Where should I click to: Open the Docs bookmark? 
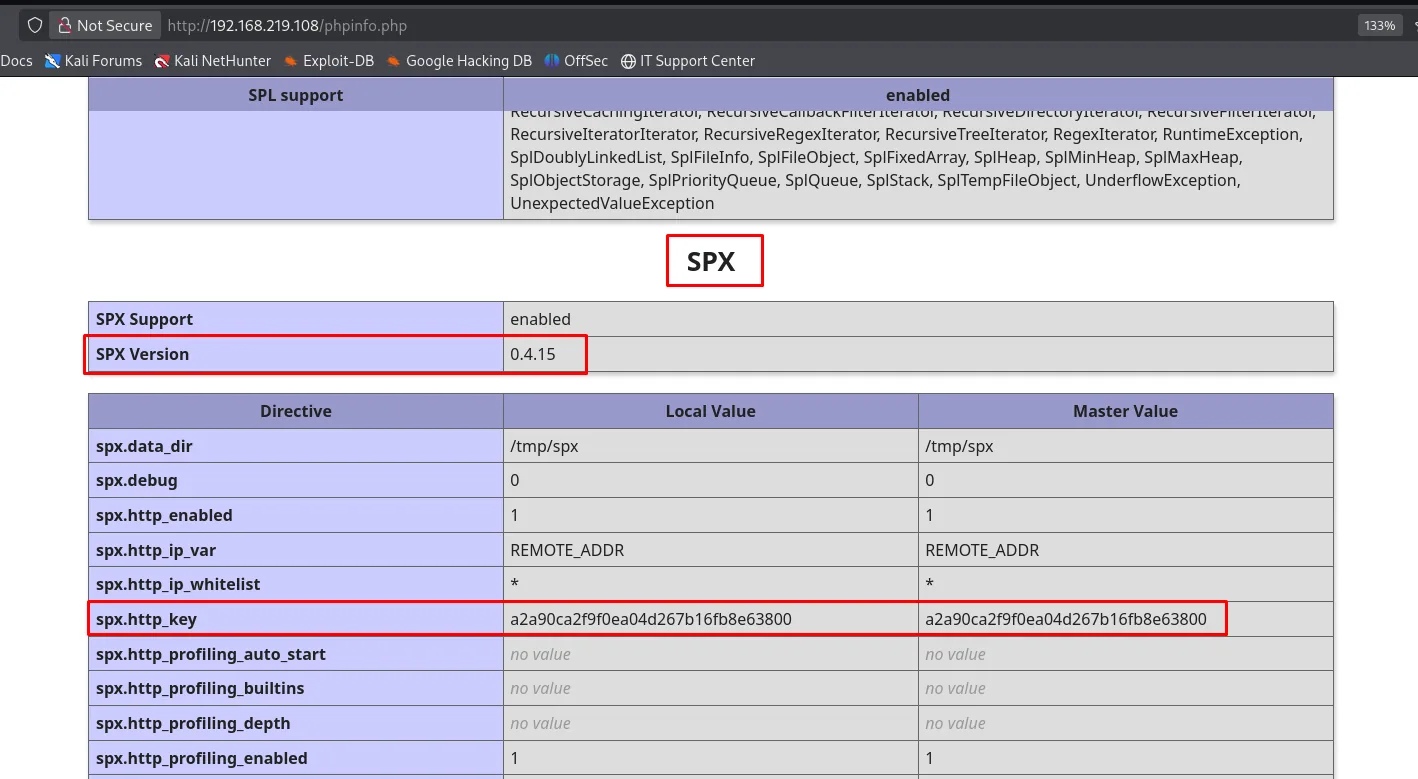click(x=16, y=61)
